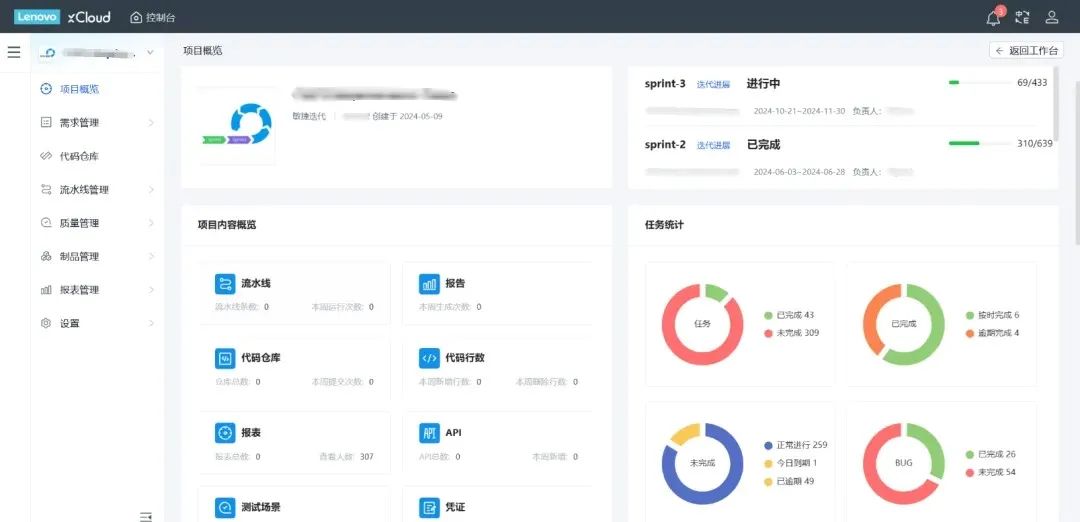Click the sprint-2 progress bar
This screenshot has height=522, width=1080.
[x=979, y=143]
